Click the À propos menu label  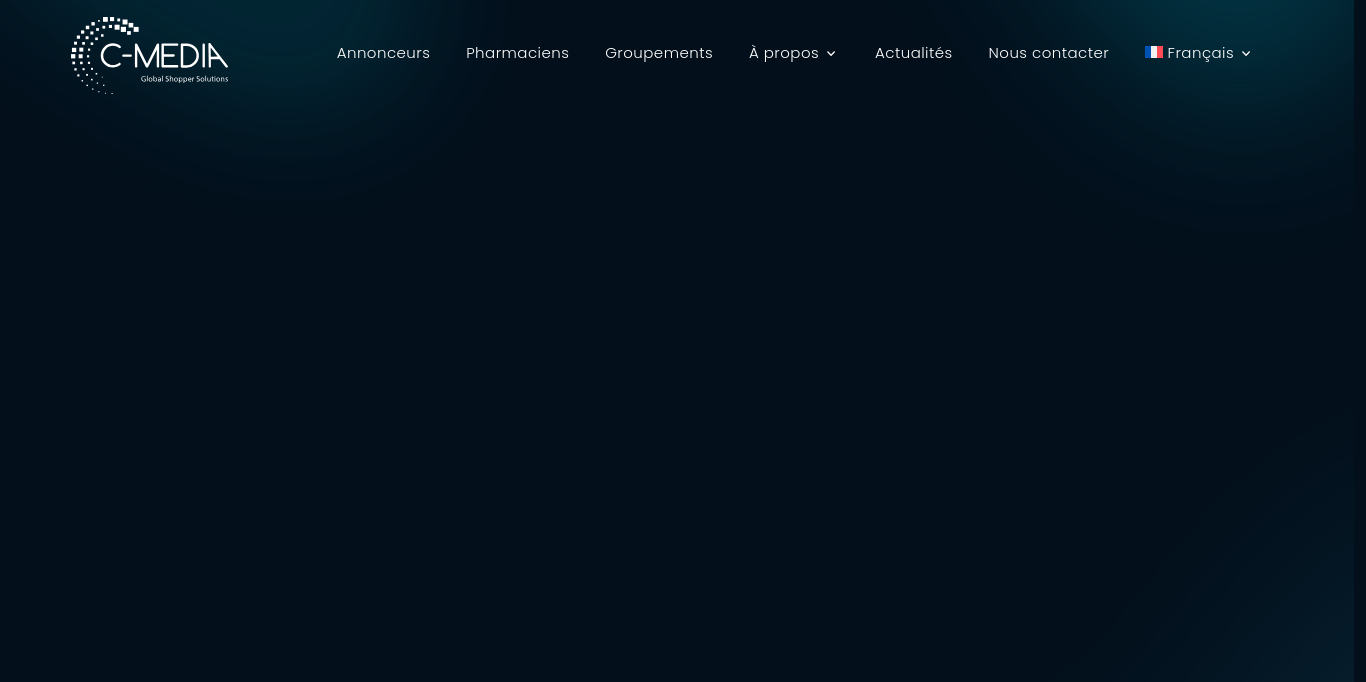783,53
